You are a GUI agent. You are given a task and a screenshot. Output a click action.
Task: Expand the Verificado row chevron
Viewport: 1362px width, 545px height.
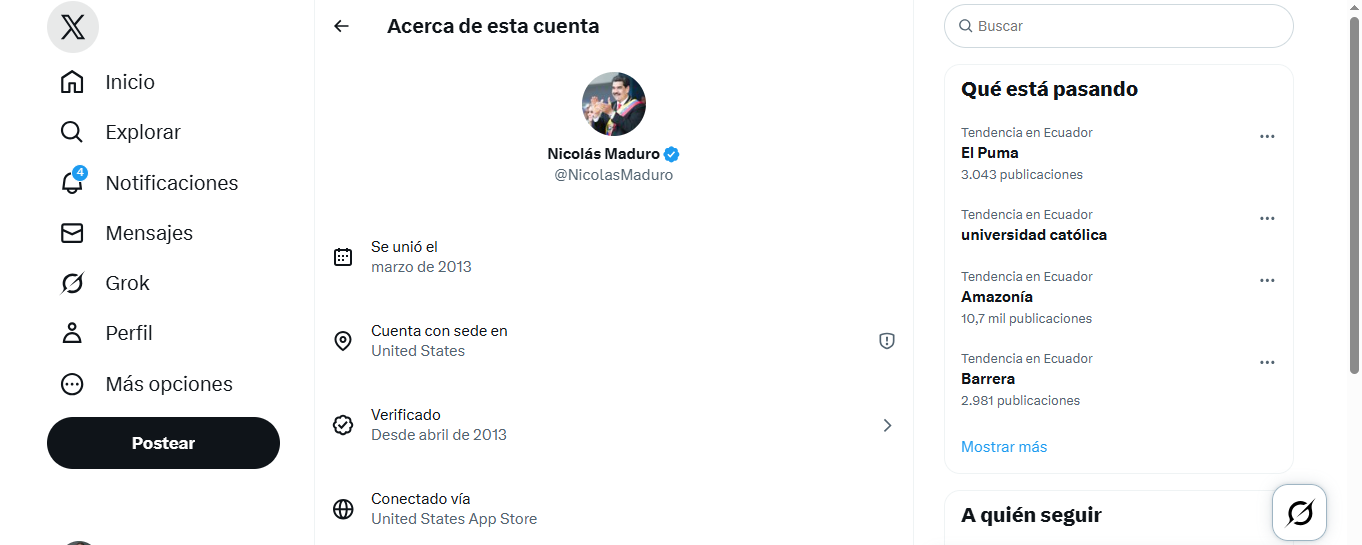pos(887,425)
